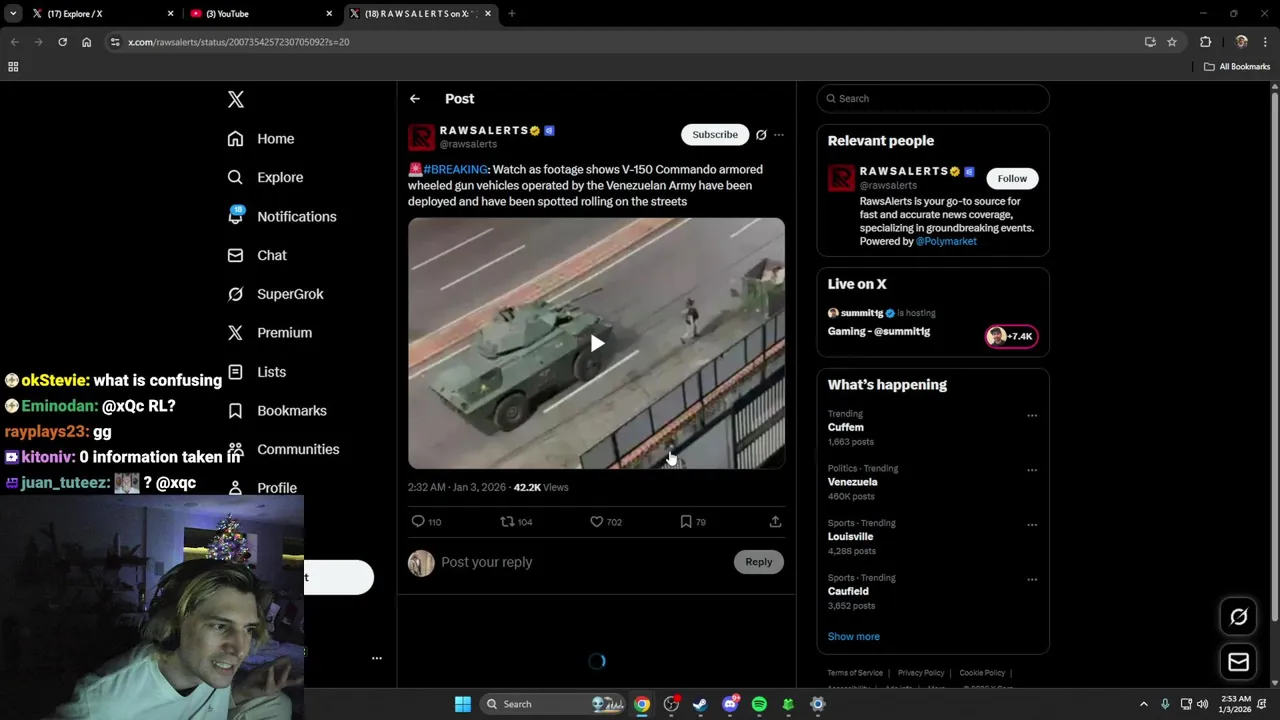Open more options for Louisville trend
The width and height of the screenshot is (1280, 720).
[1032, 525]
